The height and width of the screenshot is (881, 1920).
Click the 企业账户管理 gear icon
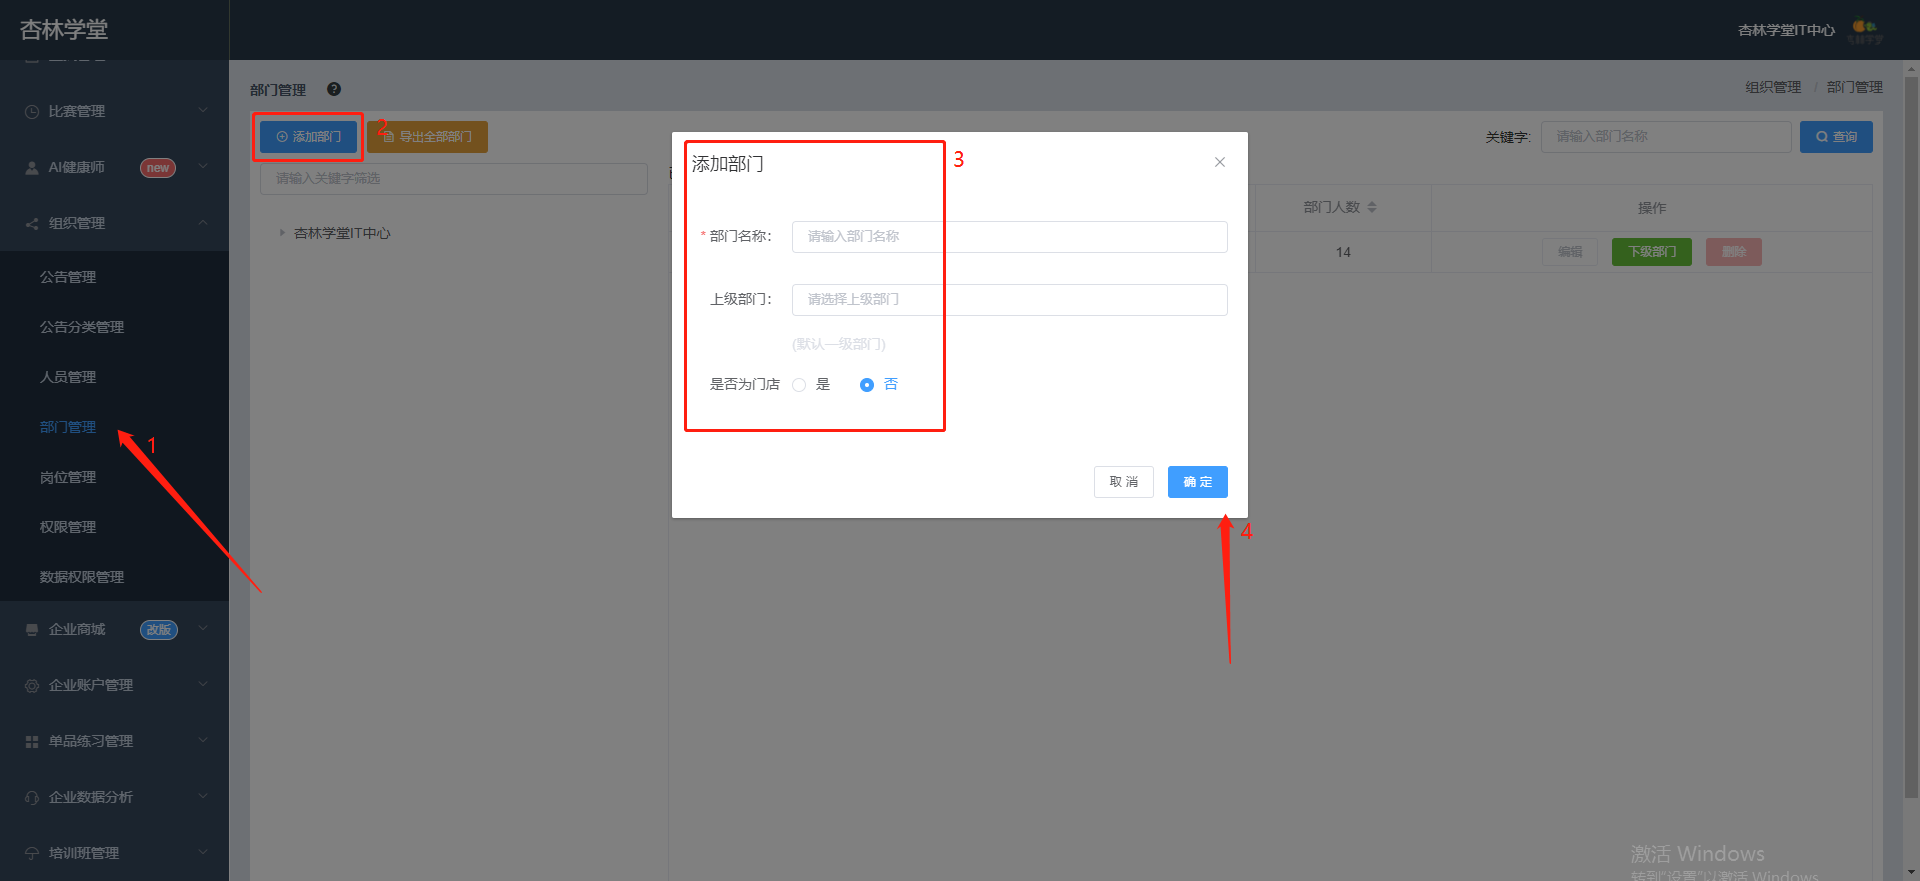tap(32, 685)
